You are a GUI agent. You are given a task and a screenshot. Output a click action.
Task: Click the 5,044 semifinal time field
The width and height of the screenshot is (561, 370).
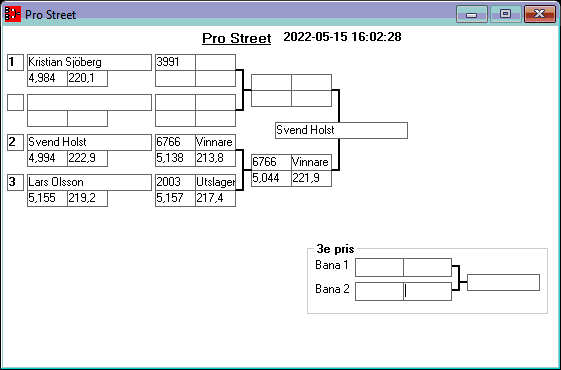[x=271, y=178]
